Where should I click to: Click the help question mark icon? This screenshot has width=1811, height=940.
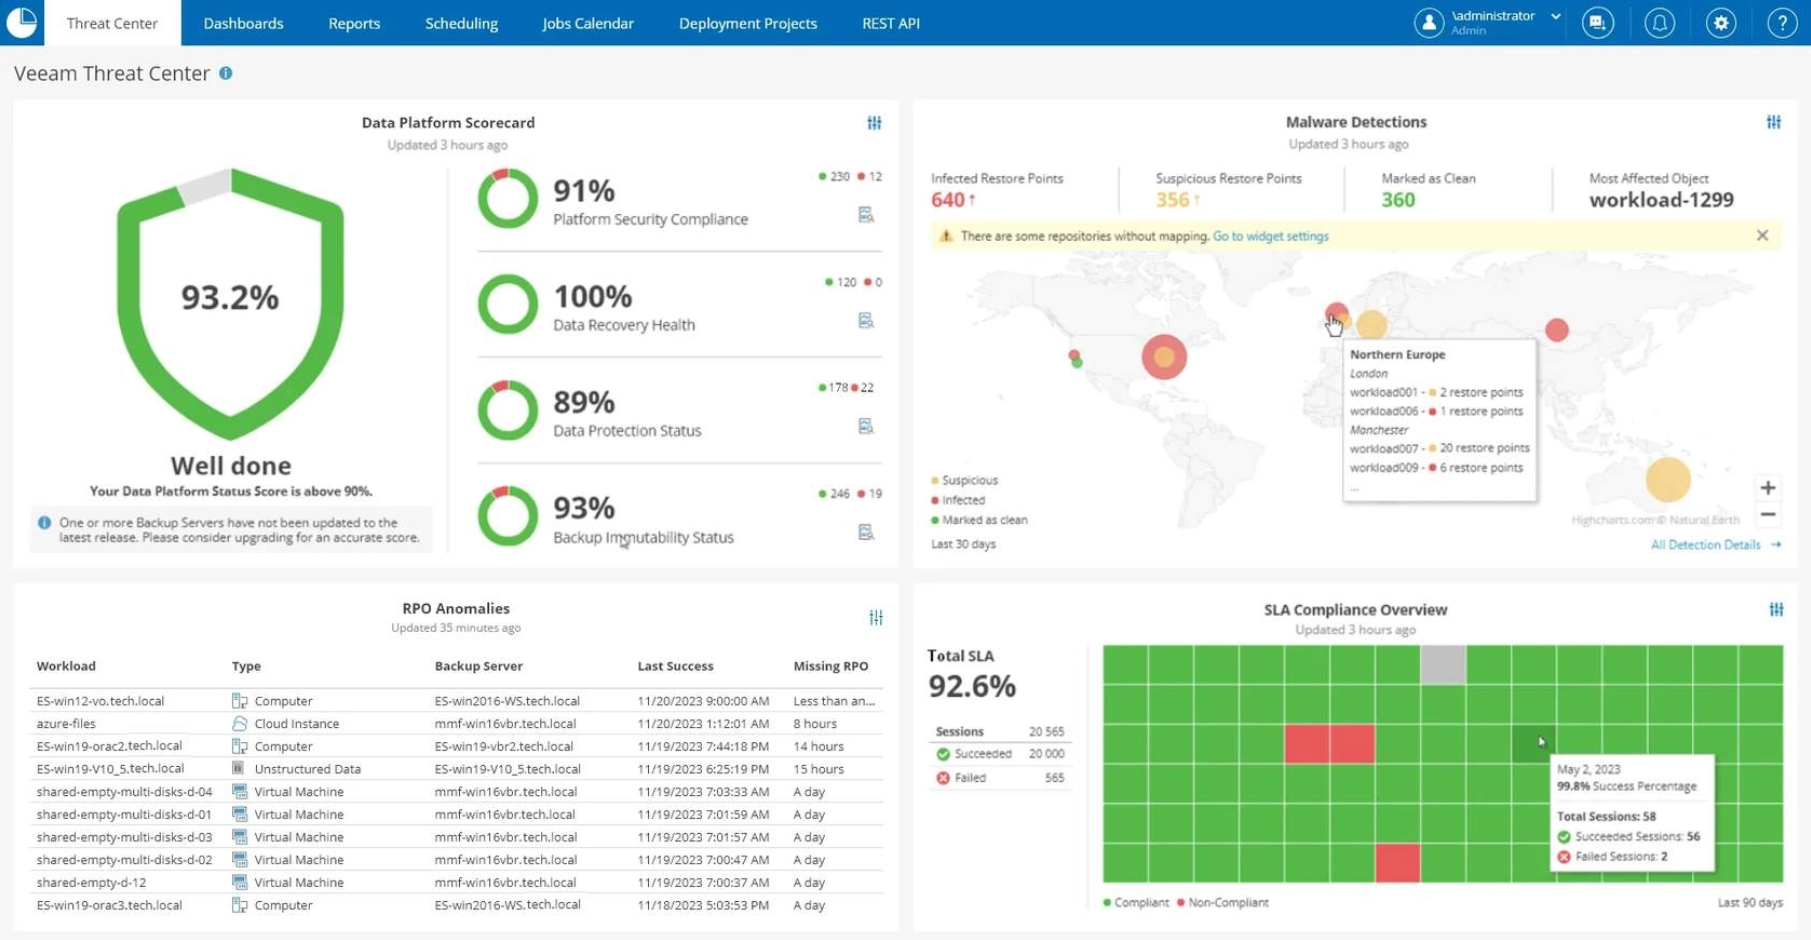coord(1781,23)
